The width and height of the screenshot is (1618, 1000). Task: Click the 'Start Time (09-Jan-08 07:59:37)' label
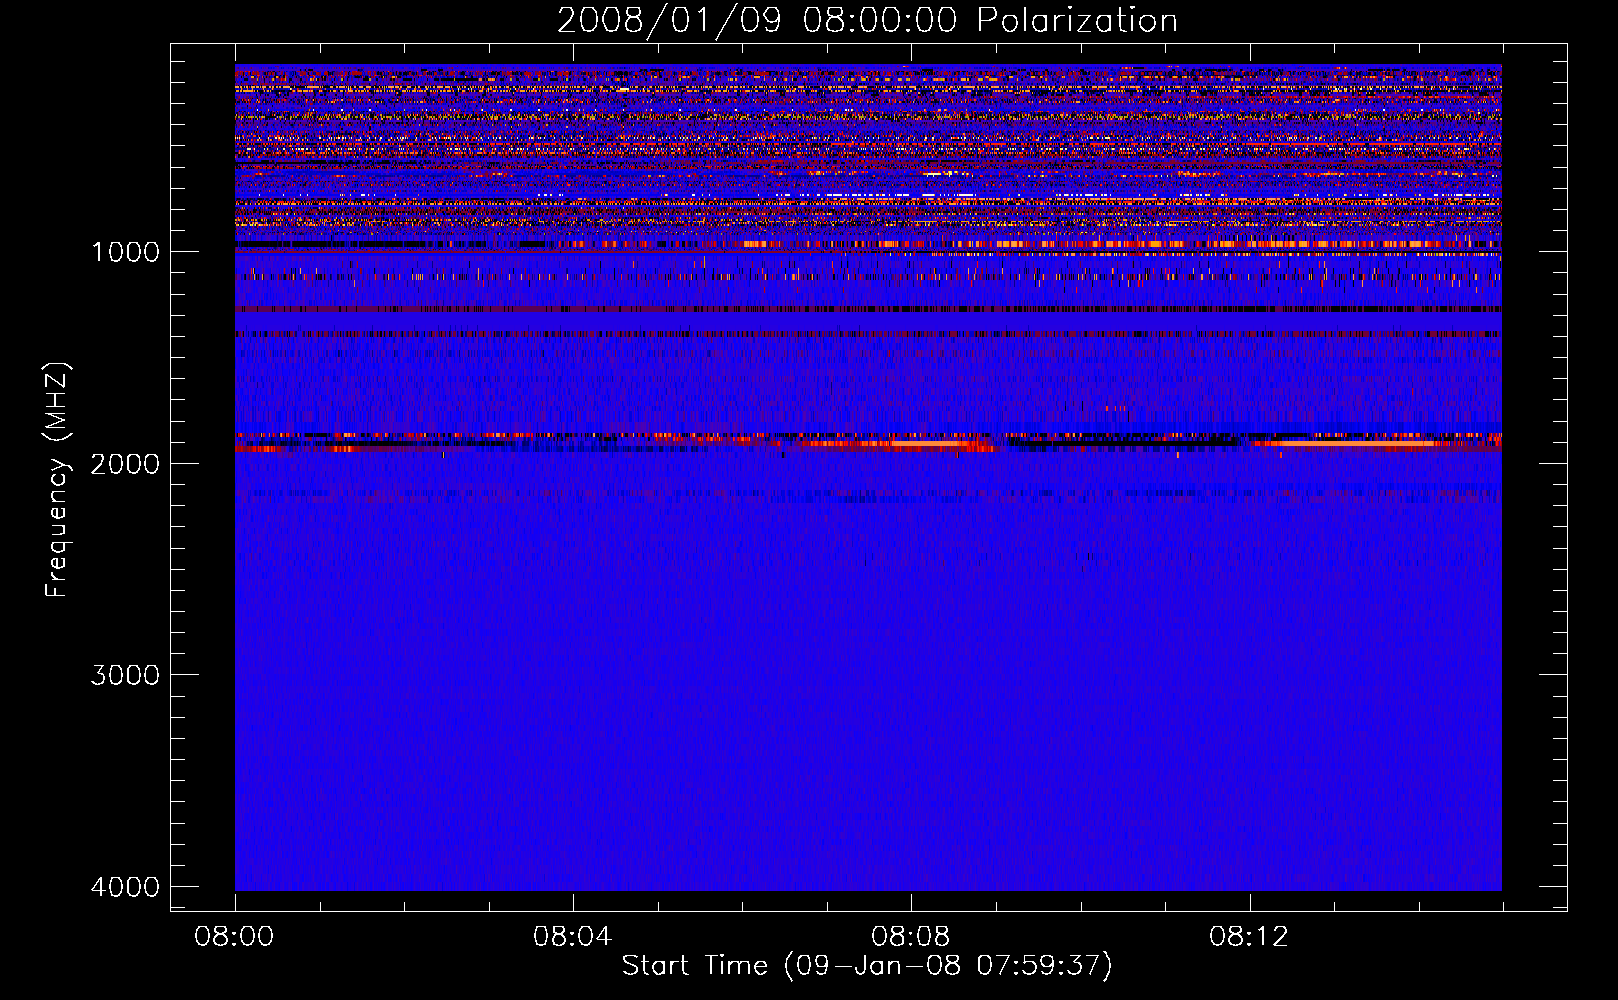pyautogui.click(x=867, y=966)
